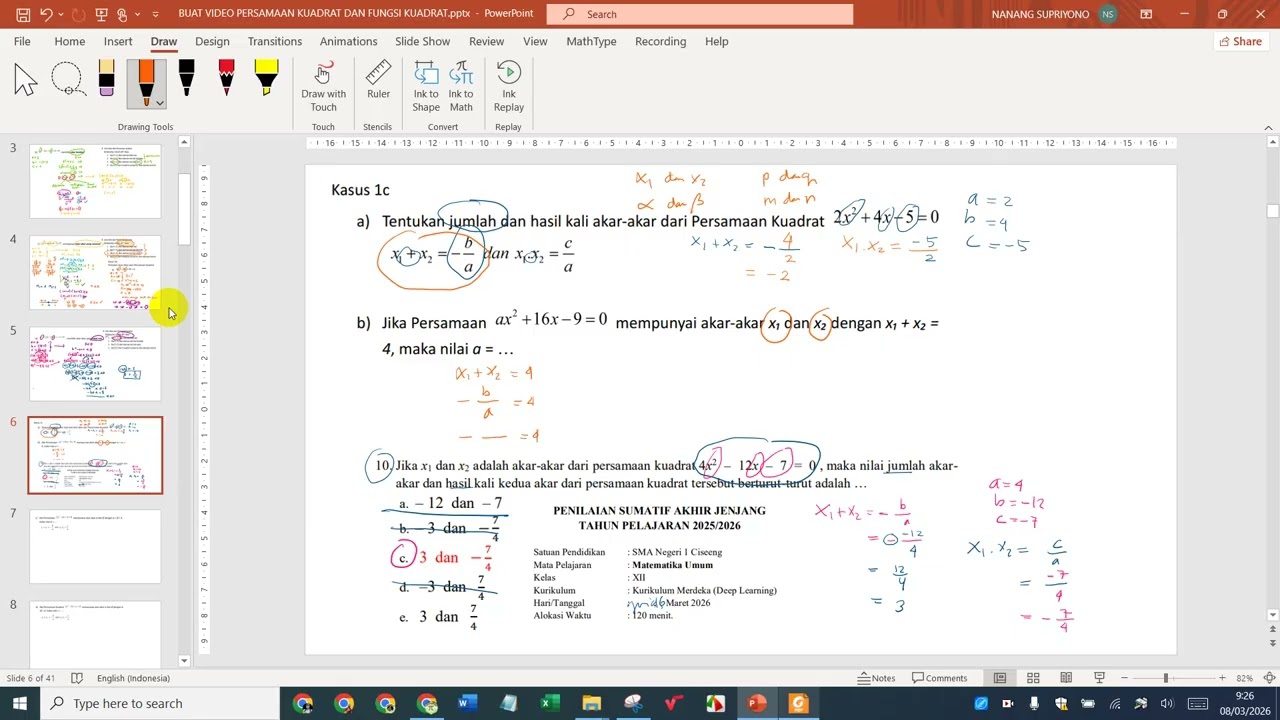Click thumbnail pane scroll-up arrow
Screen dimensions: 1280x720
184,143
